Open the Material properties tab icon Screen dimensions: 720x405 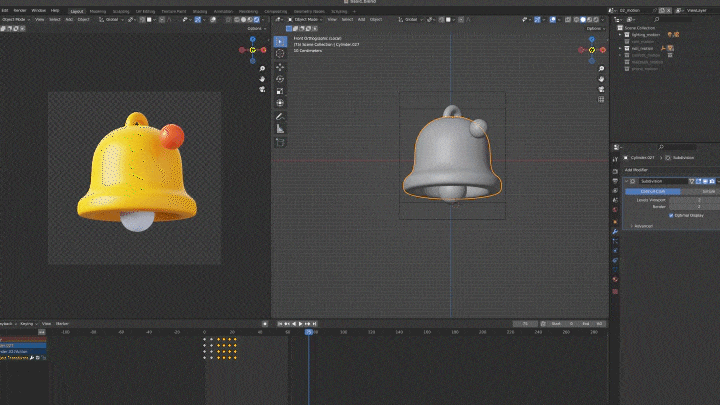615,279
